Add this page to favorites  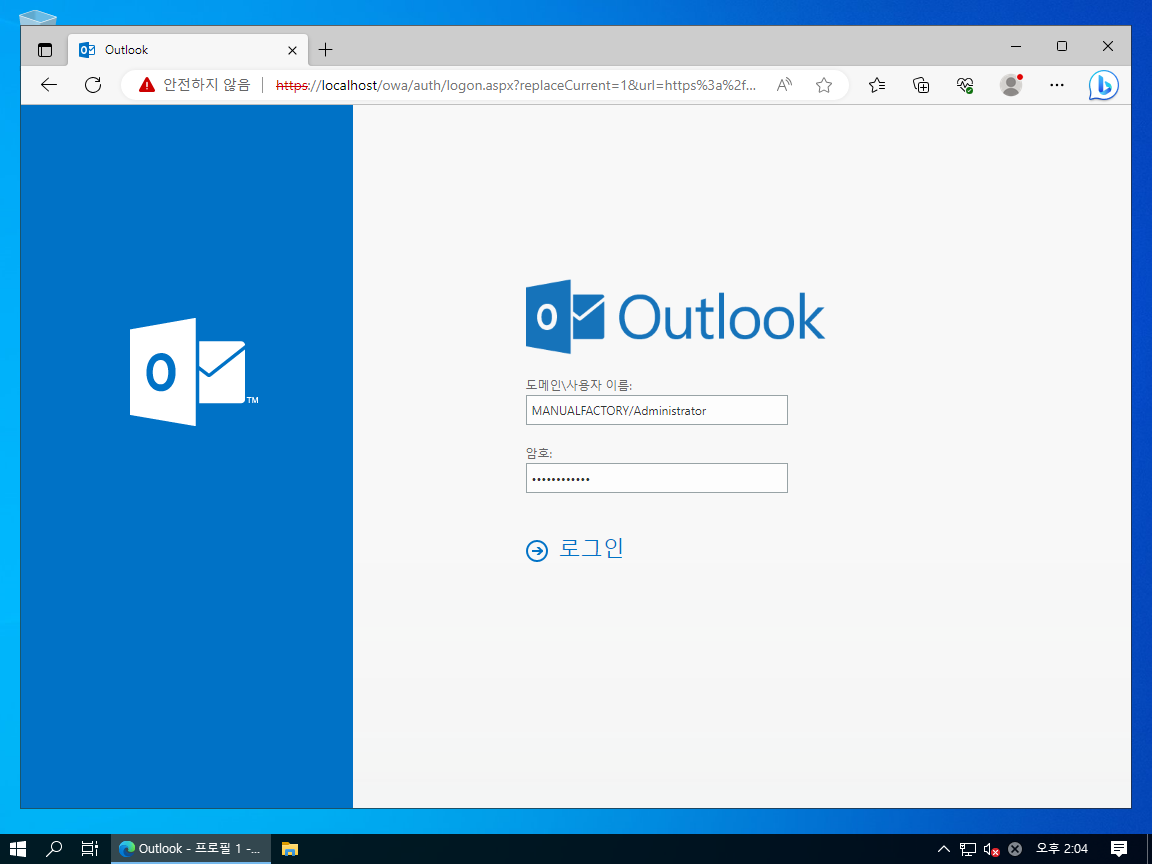point(824,85)
